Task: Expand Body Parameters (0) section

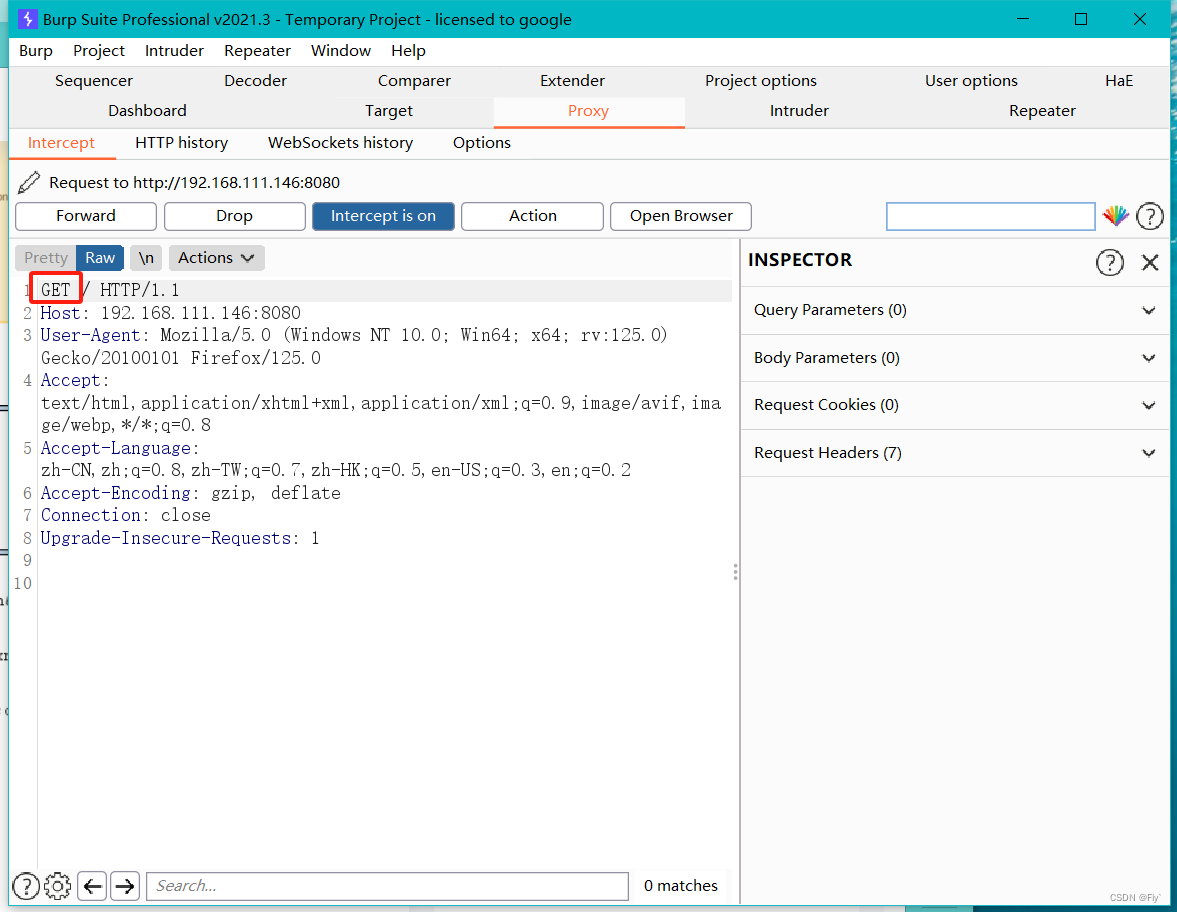Action: 955,358
